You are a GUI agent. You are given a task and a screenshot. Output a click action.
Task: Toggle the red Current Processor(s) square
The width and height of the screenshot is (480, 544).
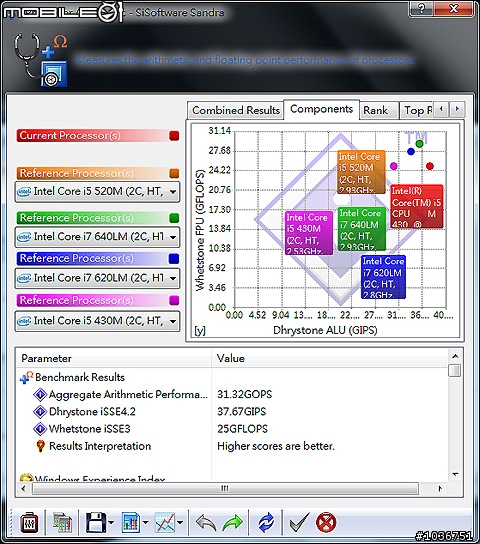tap(174, 136)
